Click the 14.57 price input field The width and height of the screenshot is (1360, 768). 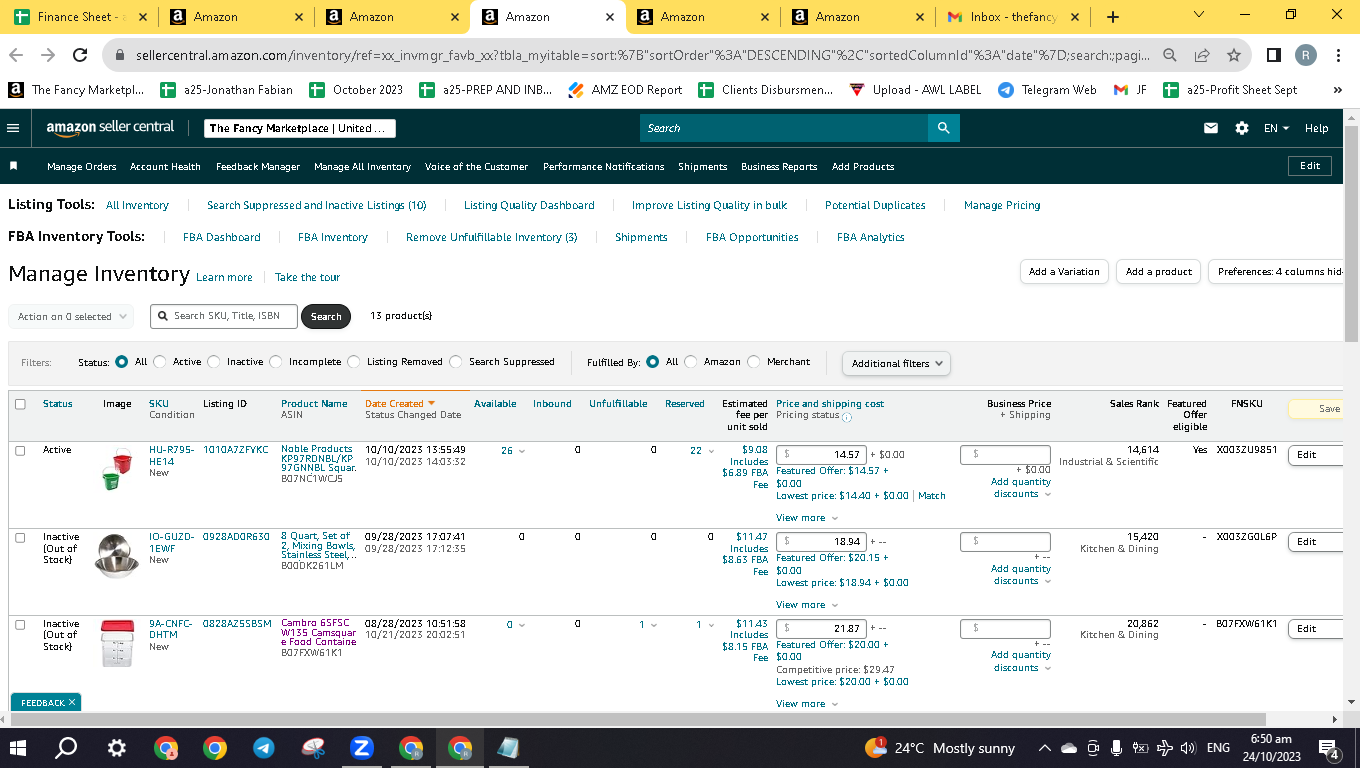click(x=821, y=455)
